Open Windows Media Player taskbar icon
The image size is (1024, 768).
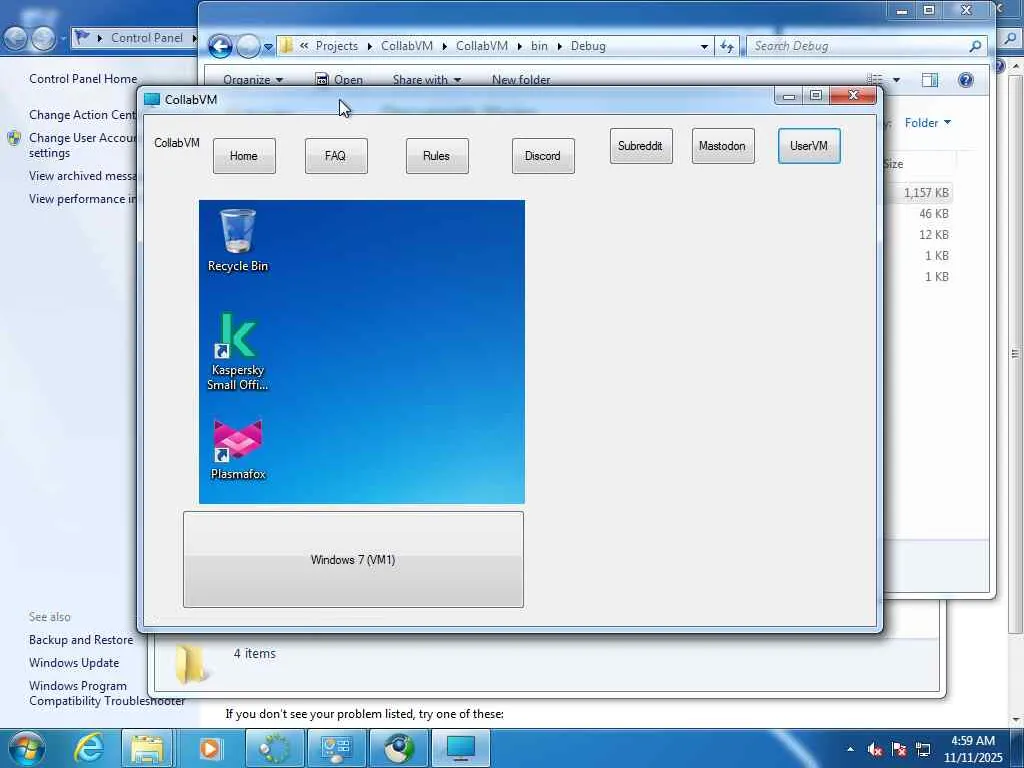pos(210,748)
